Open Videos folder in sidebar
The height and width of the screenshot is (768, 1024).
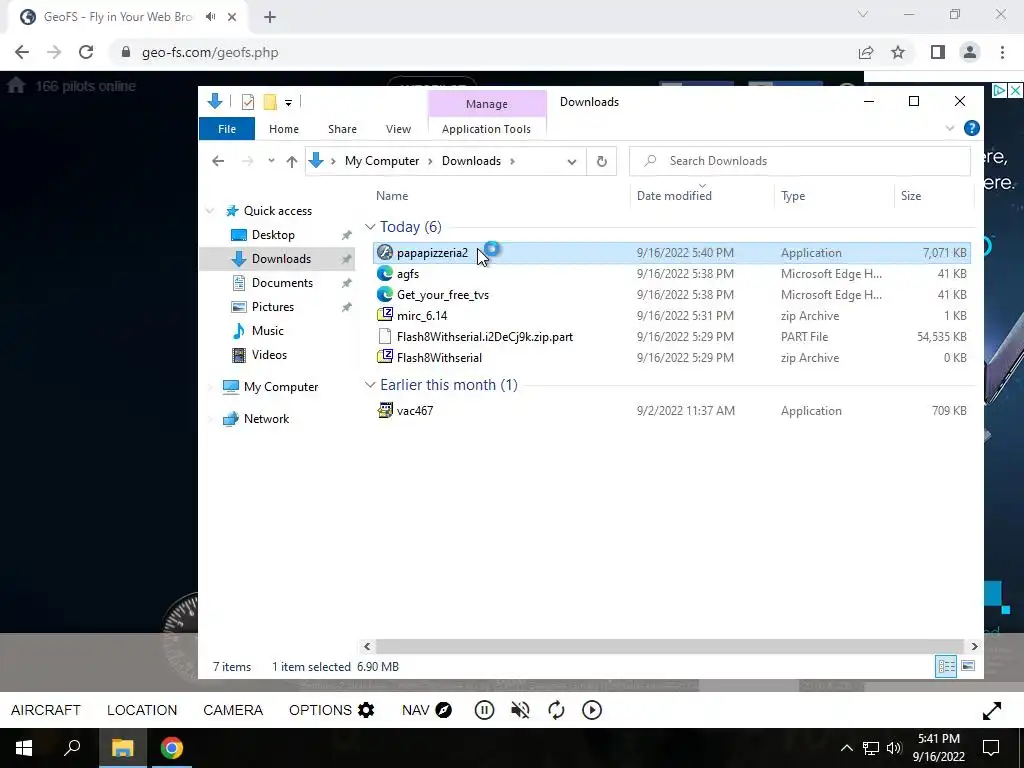click(269, 355)
